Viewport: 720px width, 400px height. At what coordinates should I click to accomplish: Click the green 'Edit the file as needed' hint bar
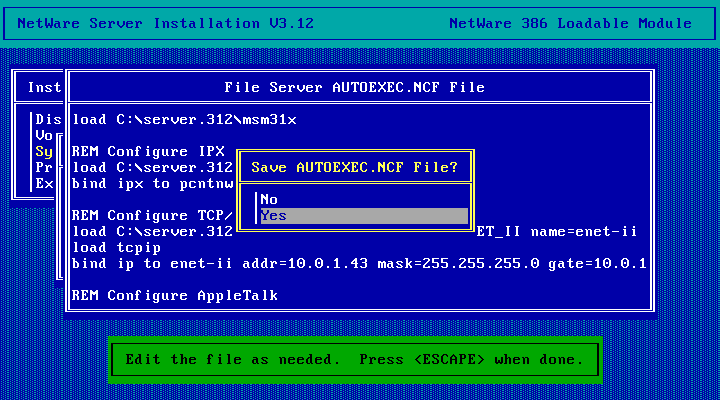pos(354,360)
